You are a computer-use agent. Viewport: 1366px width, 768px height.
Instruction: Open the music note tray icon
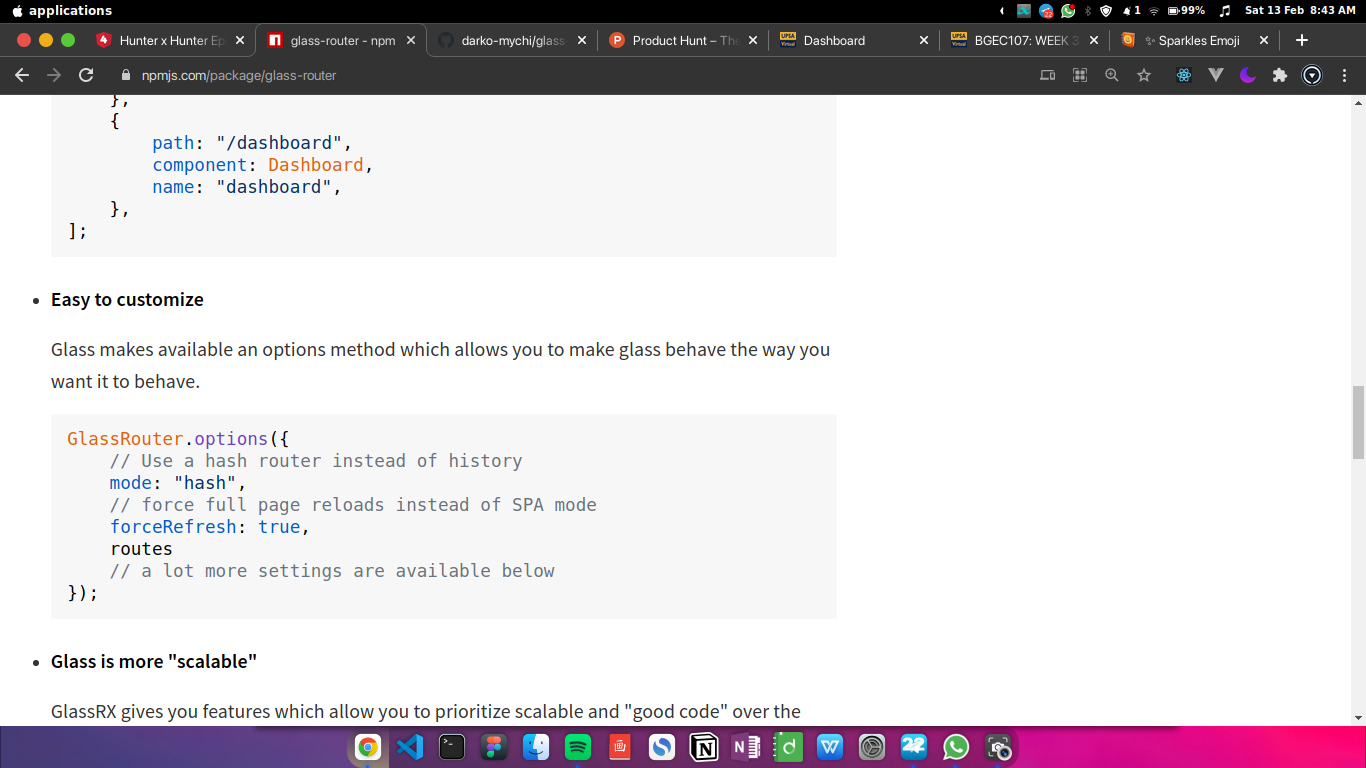point(1225,10)
